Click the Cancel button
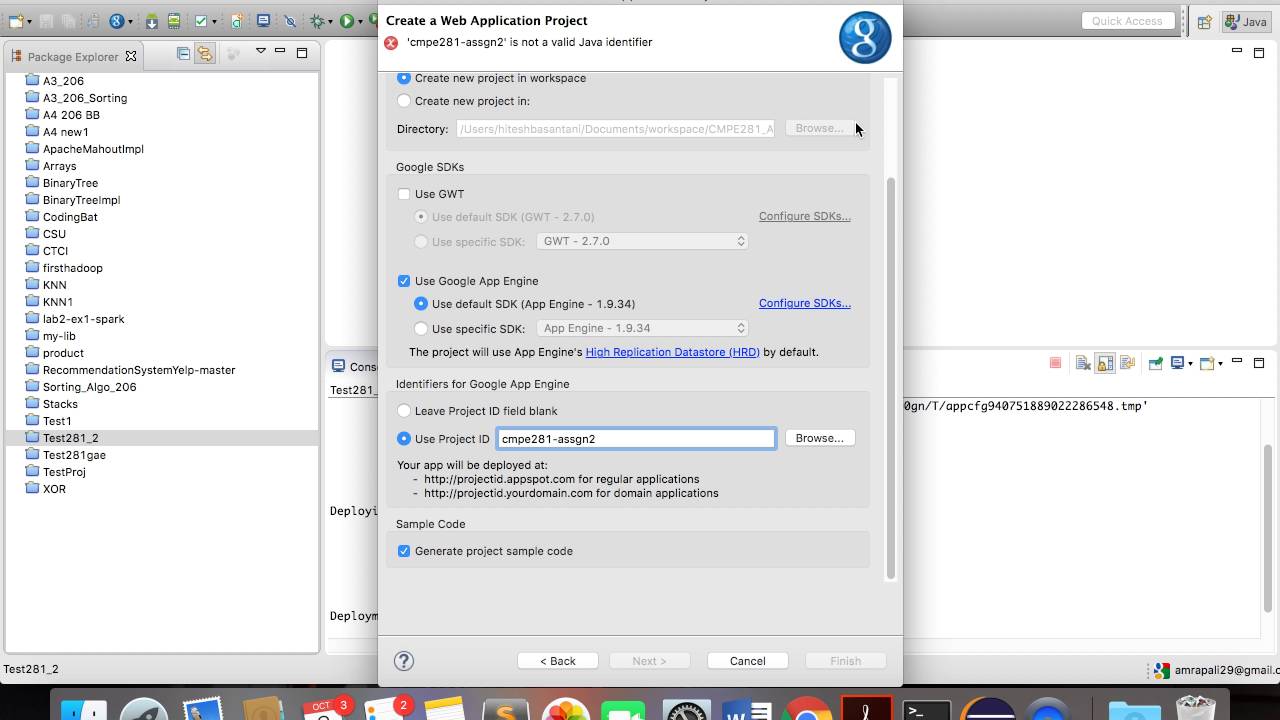The image size is (1280, 720). tap(747, 661)
